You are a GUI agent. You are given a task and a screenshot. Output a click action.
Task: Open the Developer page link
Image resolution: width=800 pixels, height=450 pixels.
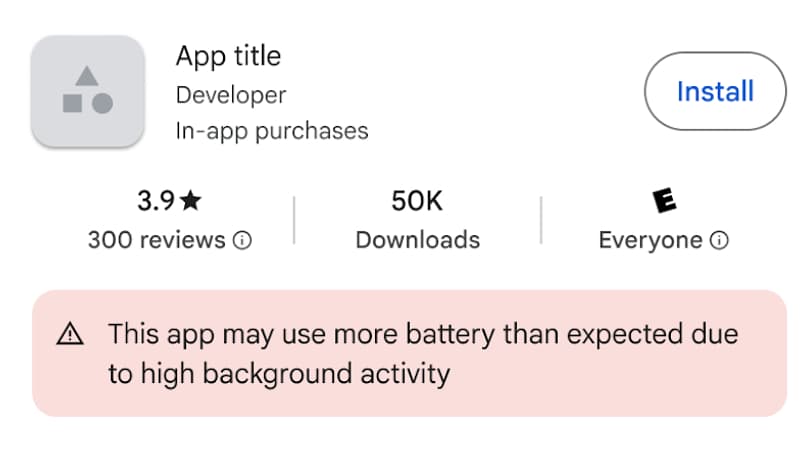click(231, 95)
